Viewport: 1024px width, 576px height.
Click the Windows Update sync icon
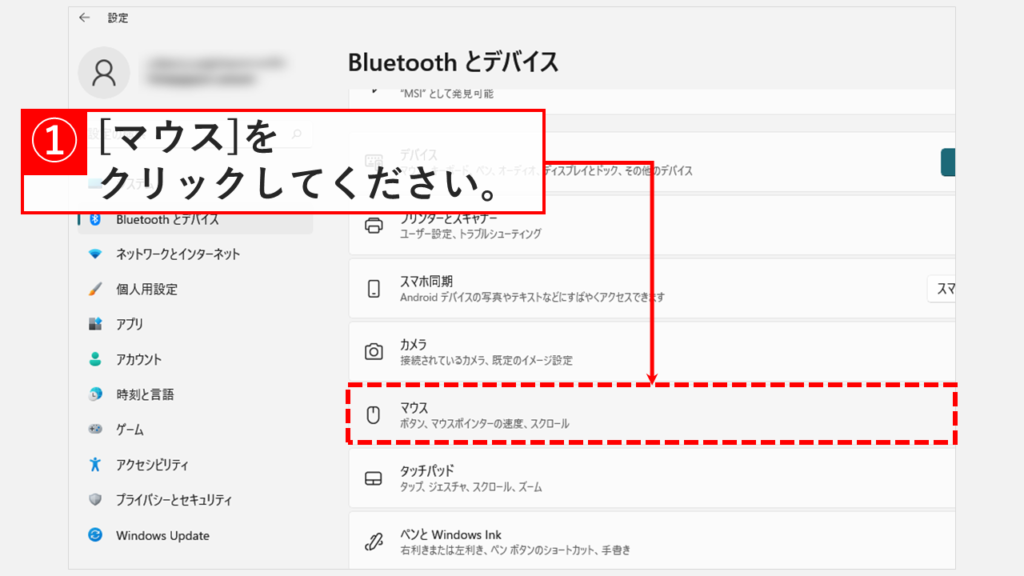click(95, 535)
